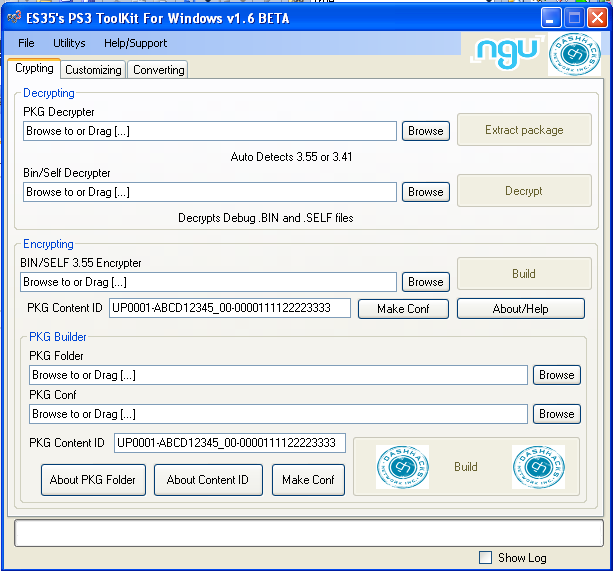The width and height of the screenshot is (613, 571).
Task: Click Make Conf next to About/Help
Action: (403, 309)
